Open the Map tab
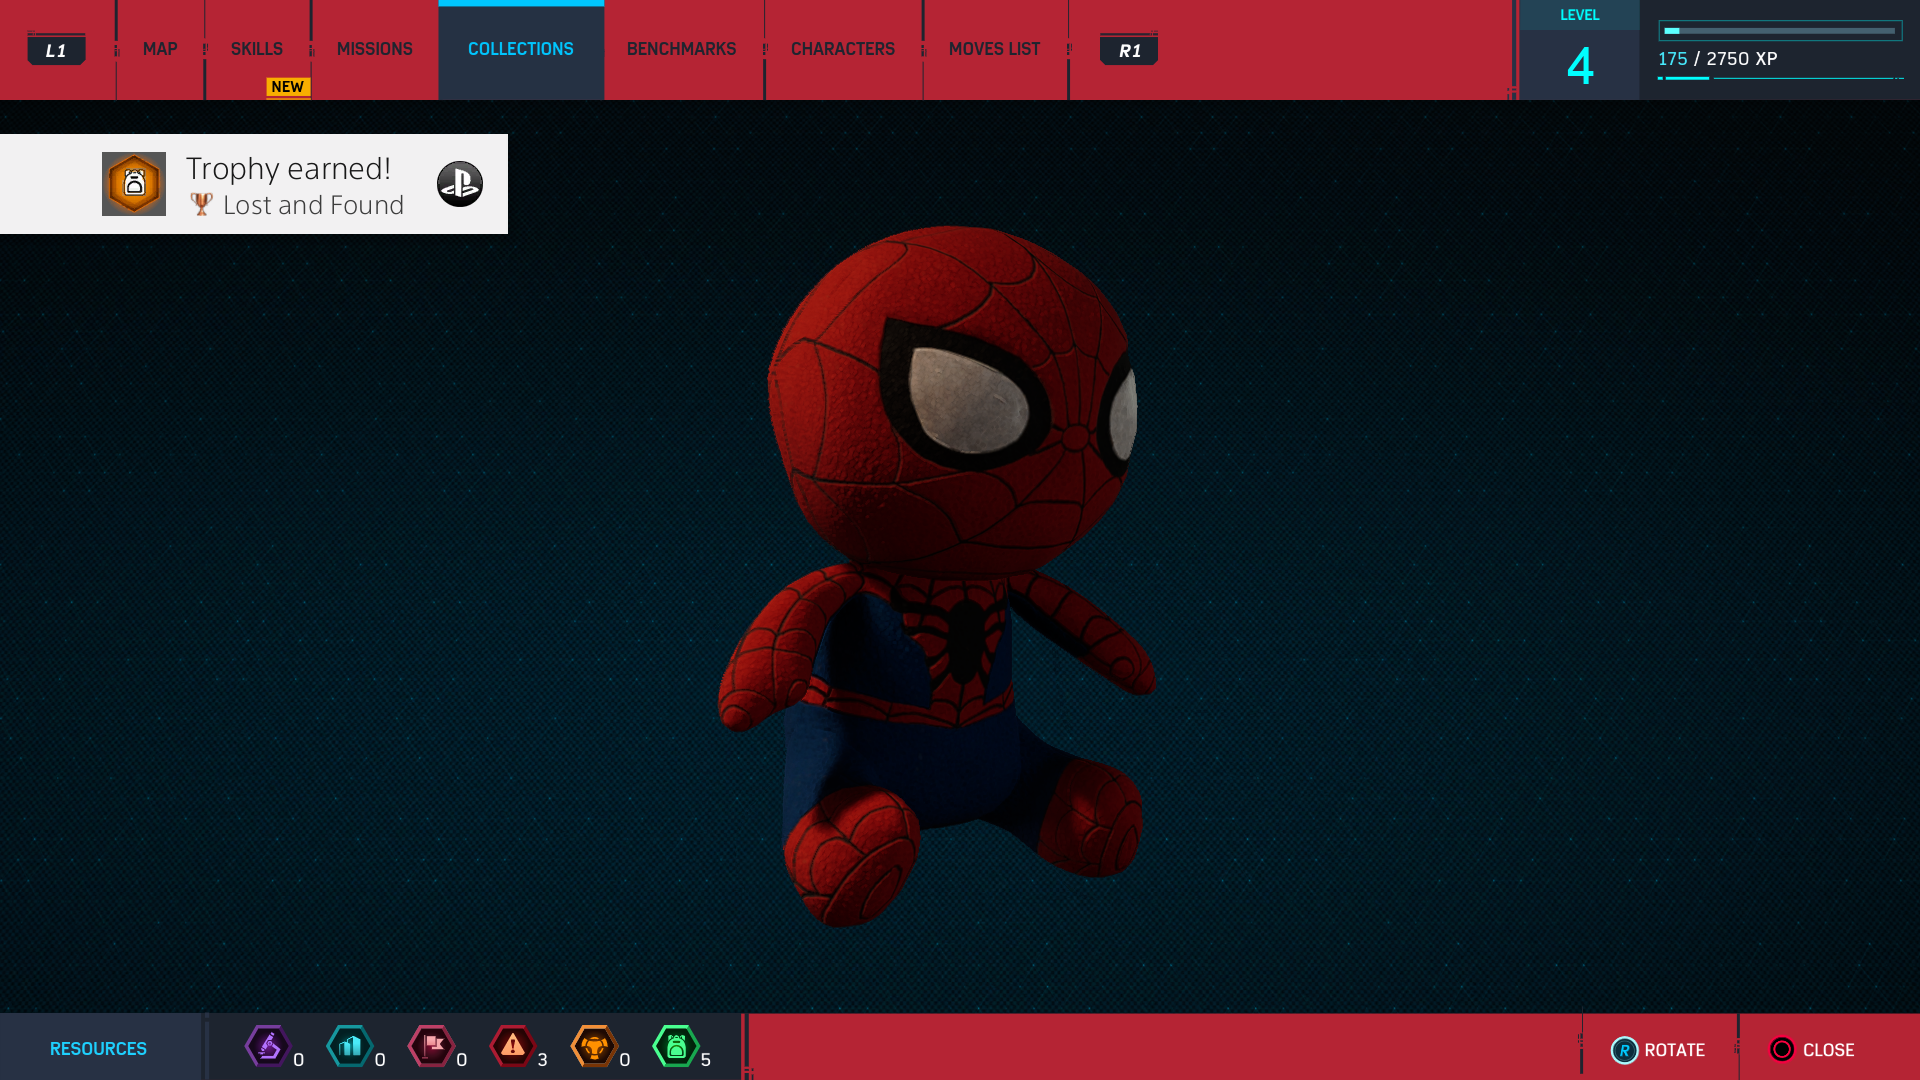The width and height of the screenshot is (1920, 1080). point(160,49)
